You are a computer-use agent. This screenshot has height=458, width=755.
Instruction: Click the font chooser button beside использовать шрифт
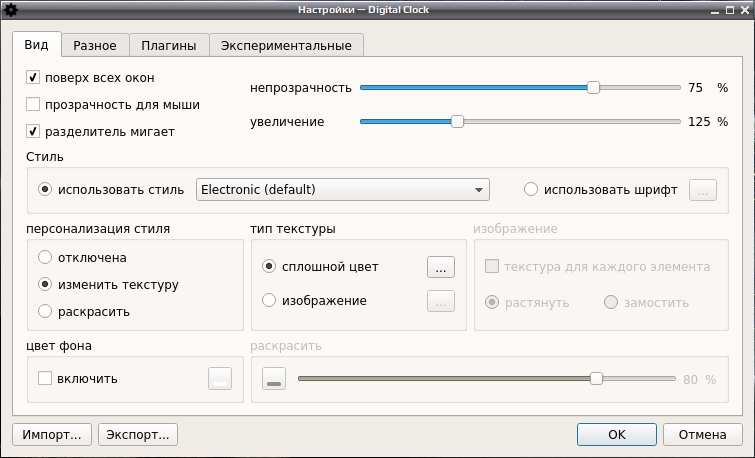click(703, 190)
